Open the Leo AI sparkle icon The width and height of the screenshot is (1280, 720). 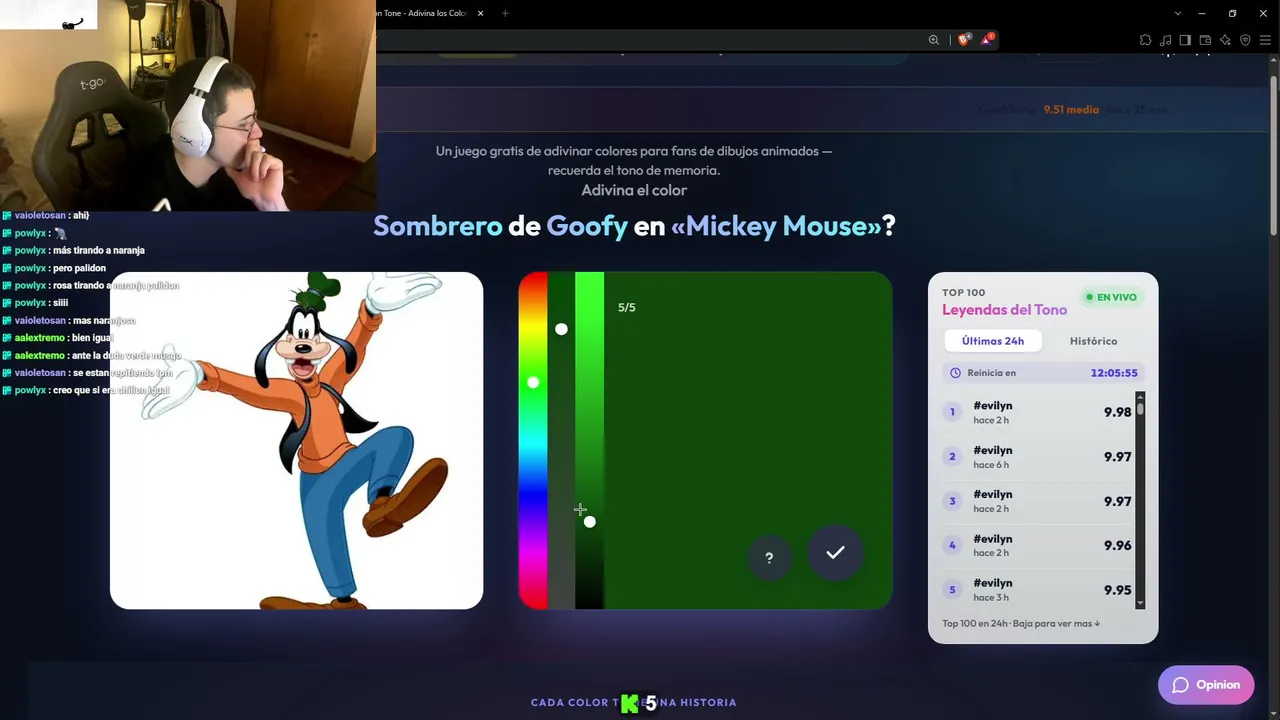pos(1225,40)
